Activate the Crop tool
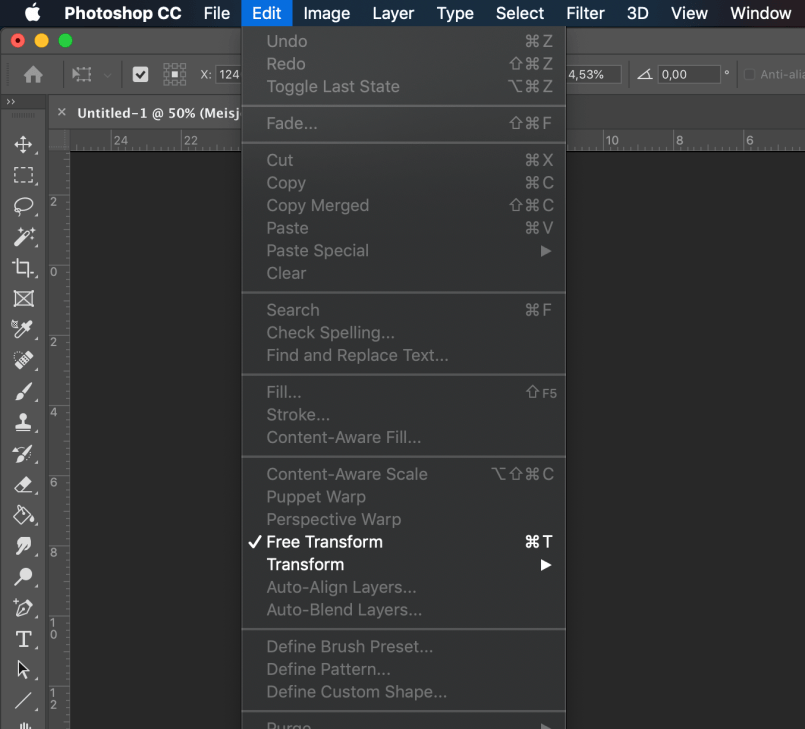Image resolution: width=805 pixels, height=729 pixels. click(23, 268)
